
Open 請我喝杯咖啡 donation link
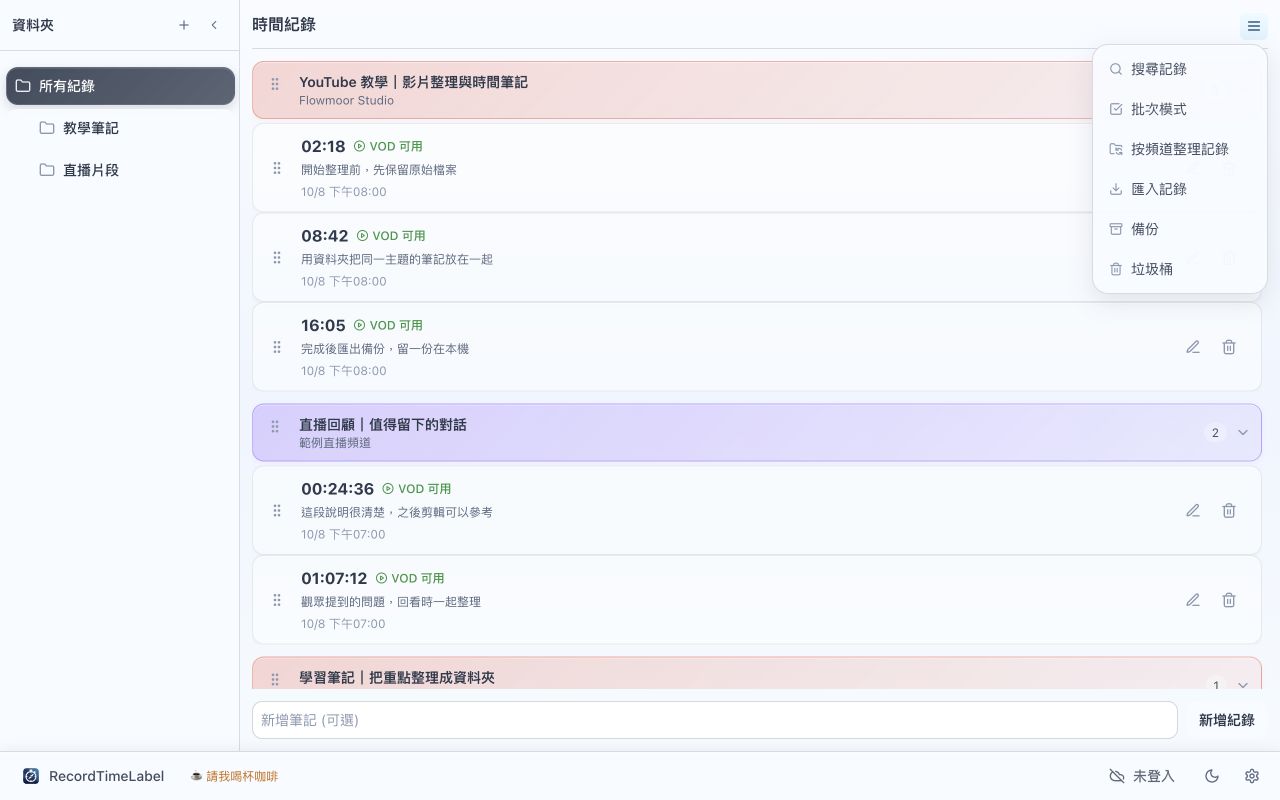coord(234,776)
